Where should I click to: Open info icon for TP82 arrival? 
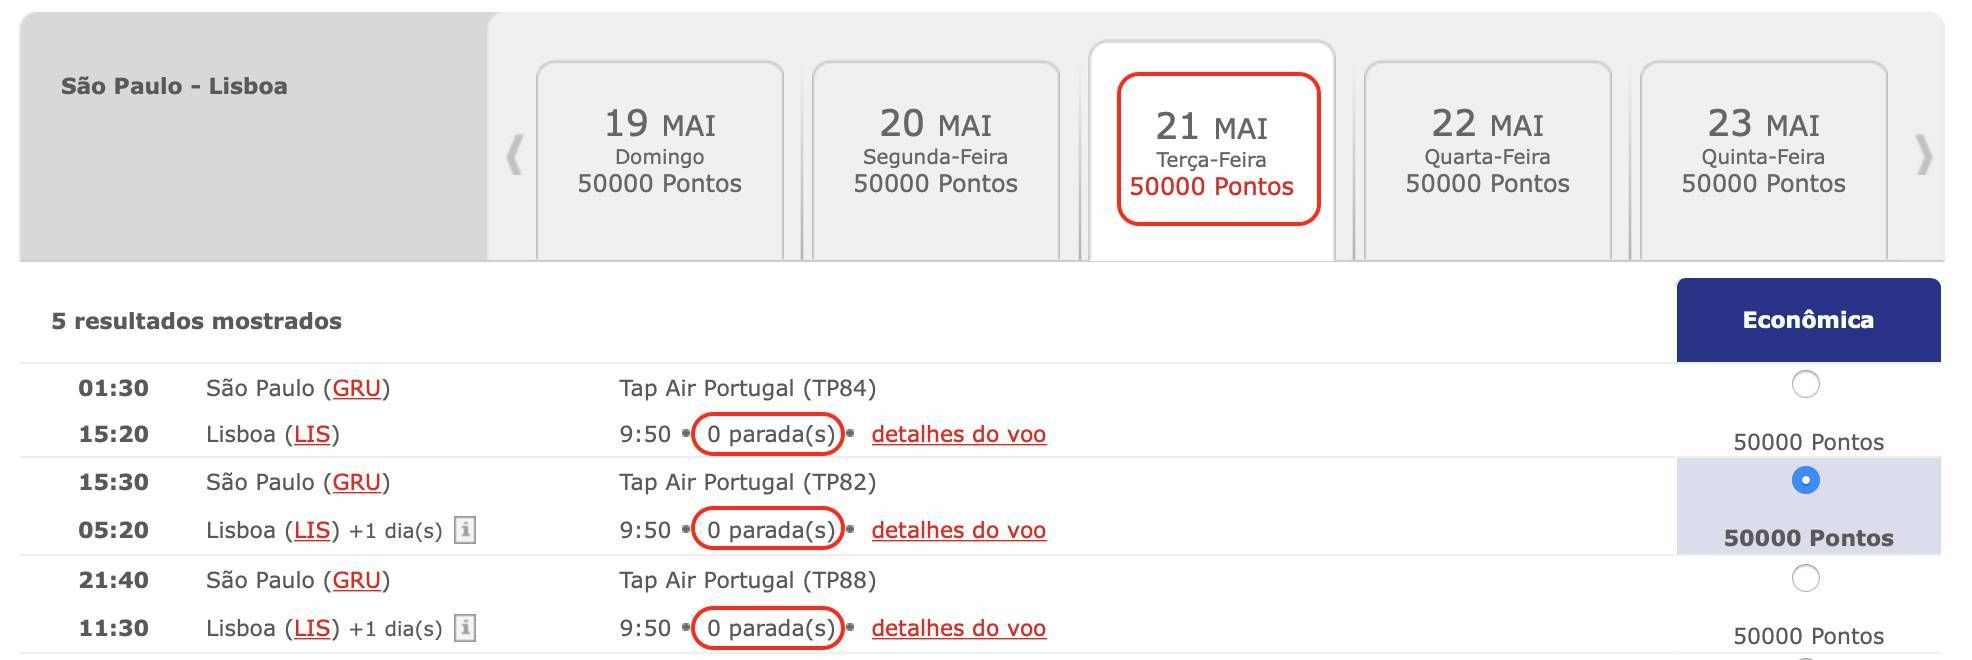coord(465,530)
